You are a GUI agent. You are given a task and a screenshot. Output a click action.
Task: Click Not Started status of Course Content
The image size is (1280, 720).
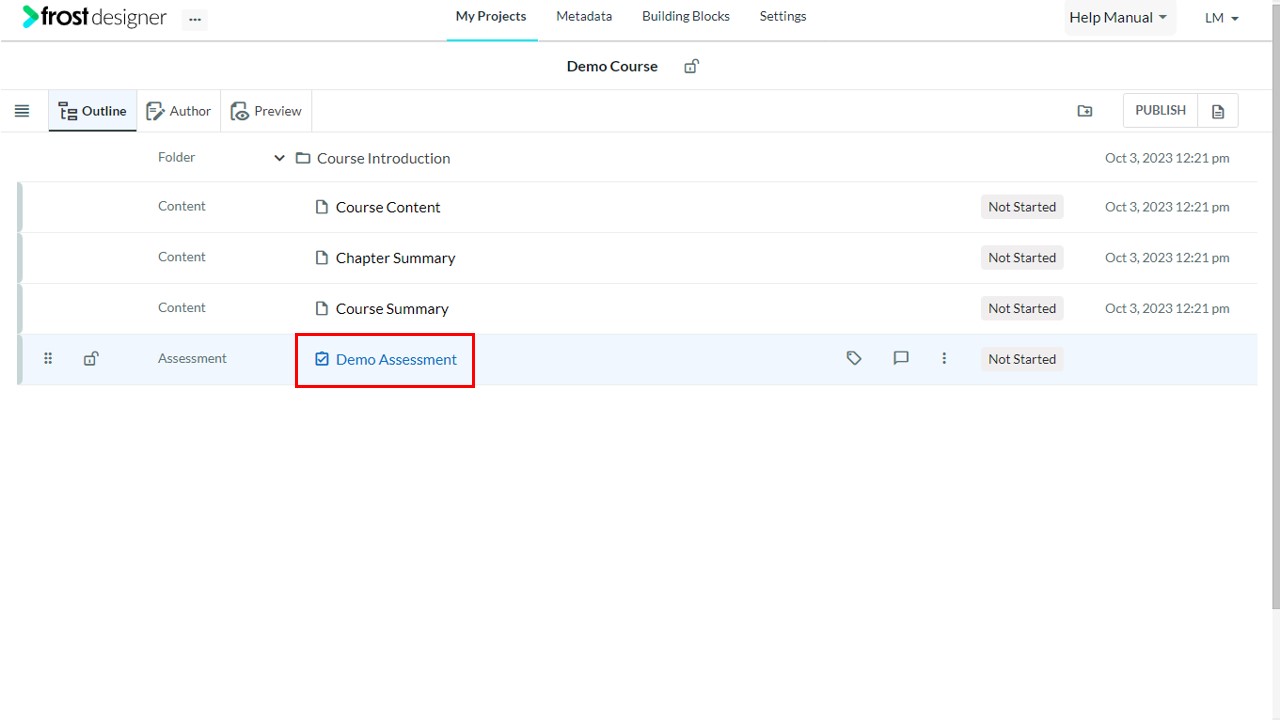tap(1022, 207)
